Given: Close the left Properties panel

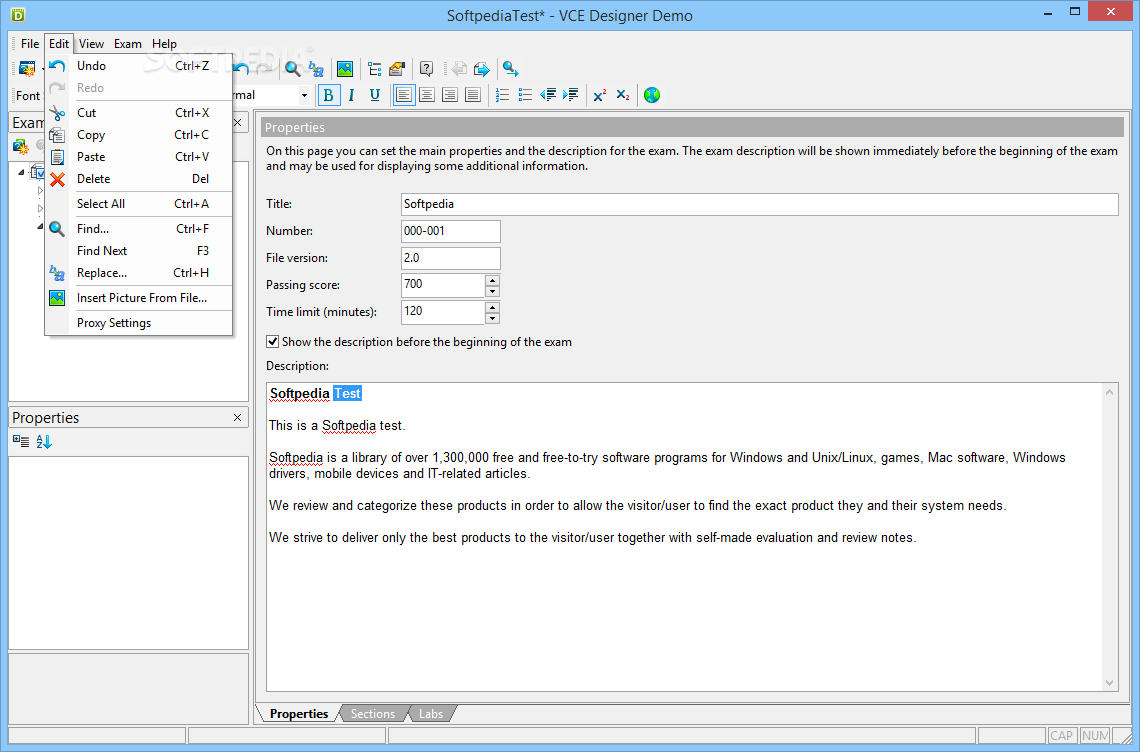Looking at the screenshot, I should (237, 417).
